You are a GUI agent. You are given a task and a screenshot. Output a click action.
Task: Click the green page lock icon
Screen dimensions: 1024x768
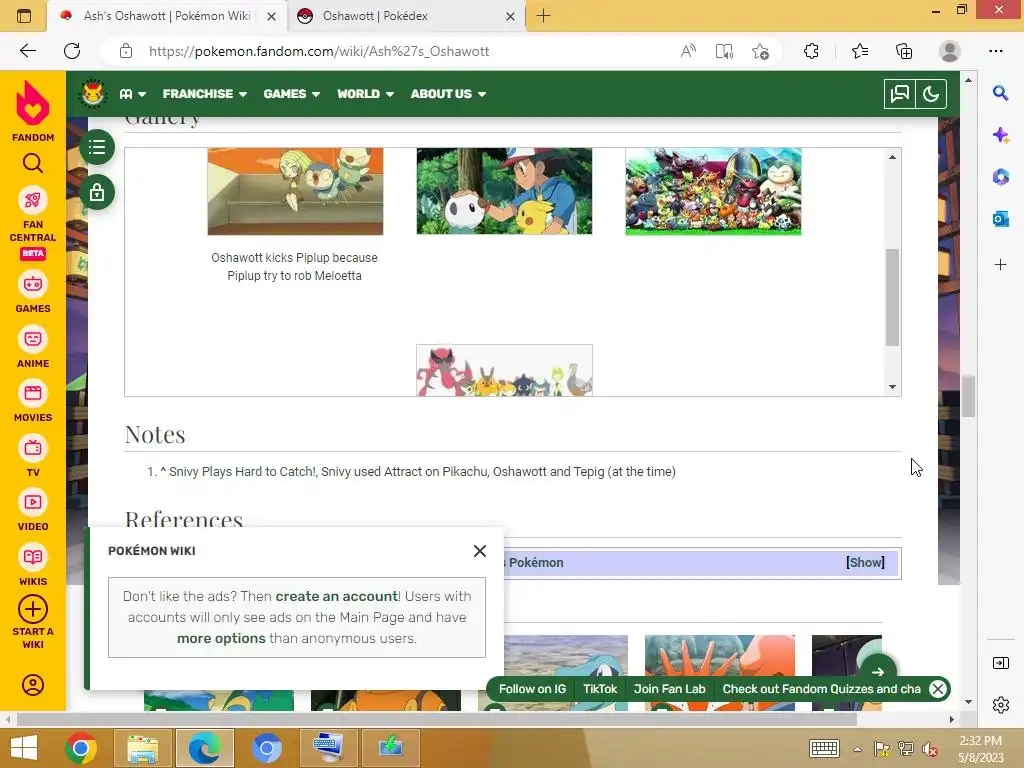(x=97, y=193)
